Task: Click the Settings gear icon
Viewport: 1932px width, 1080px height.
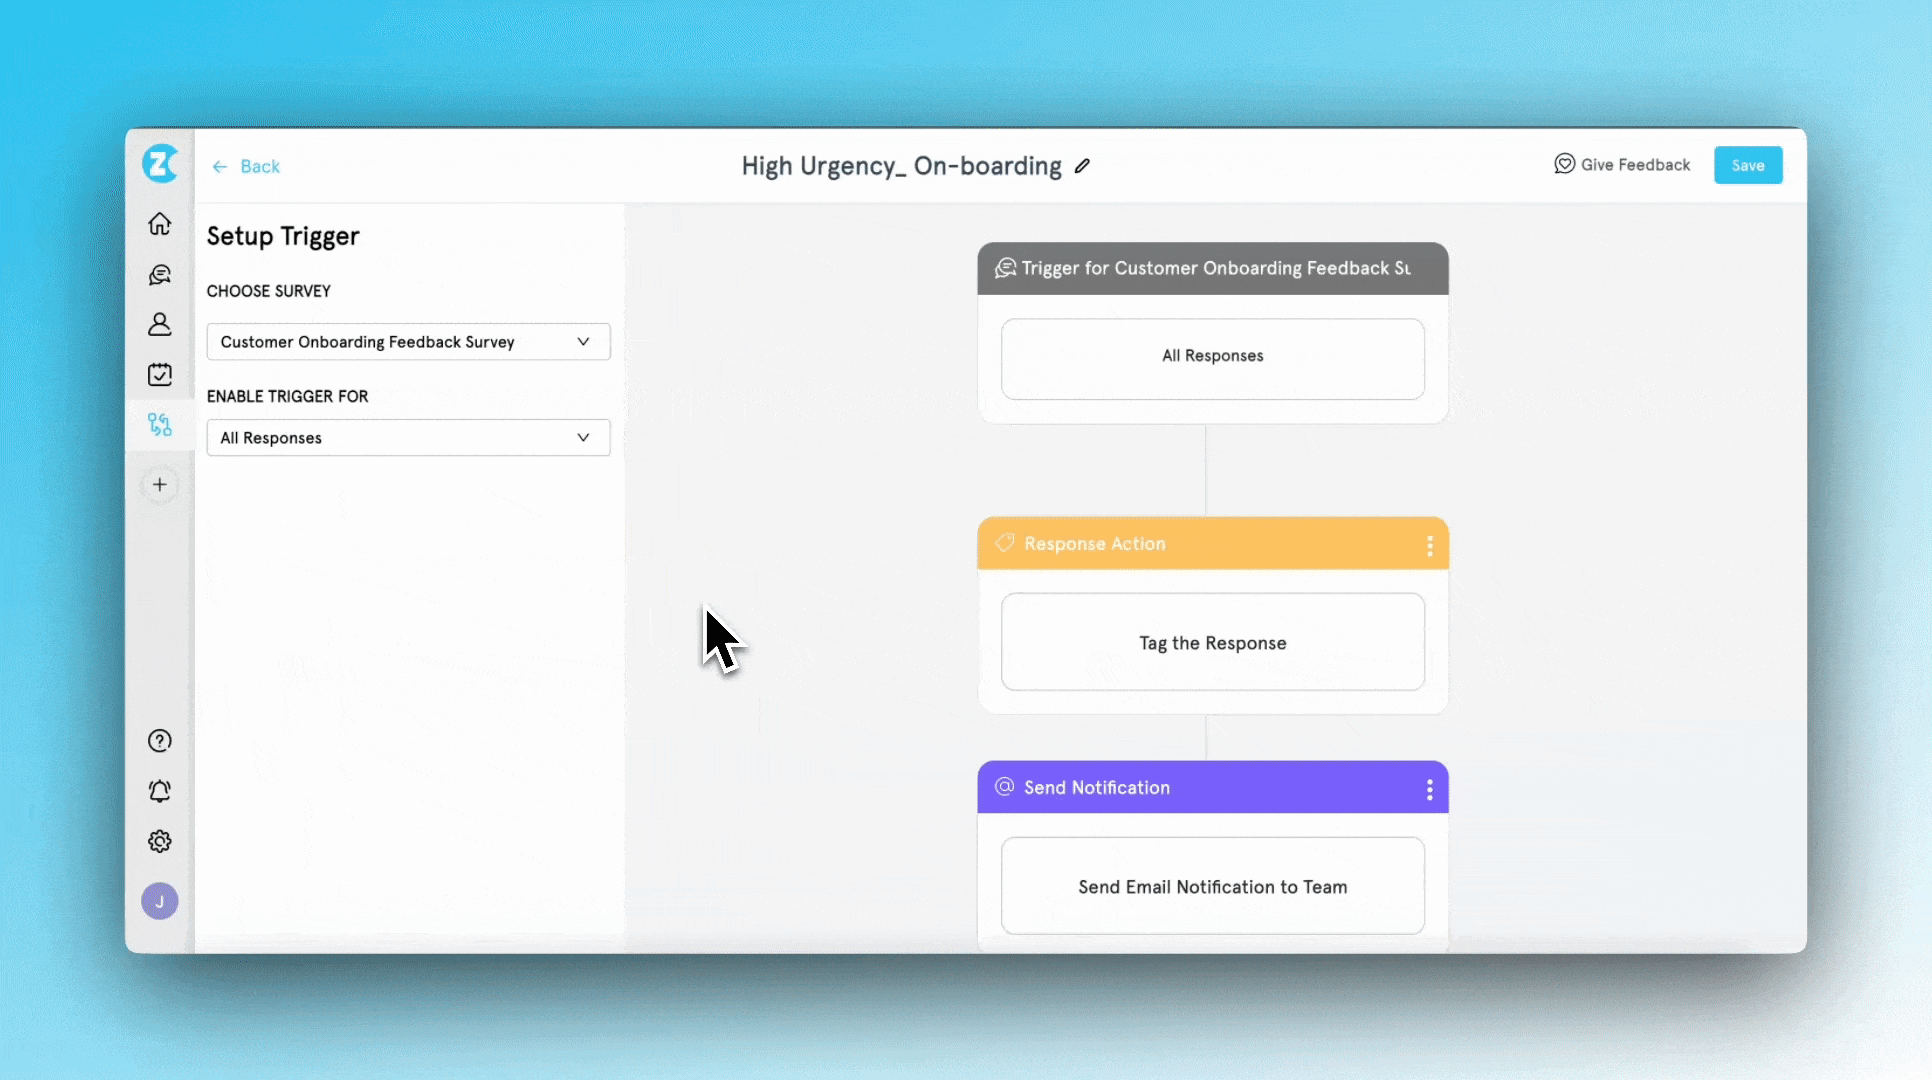Action: (x=159, y=841)
